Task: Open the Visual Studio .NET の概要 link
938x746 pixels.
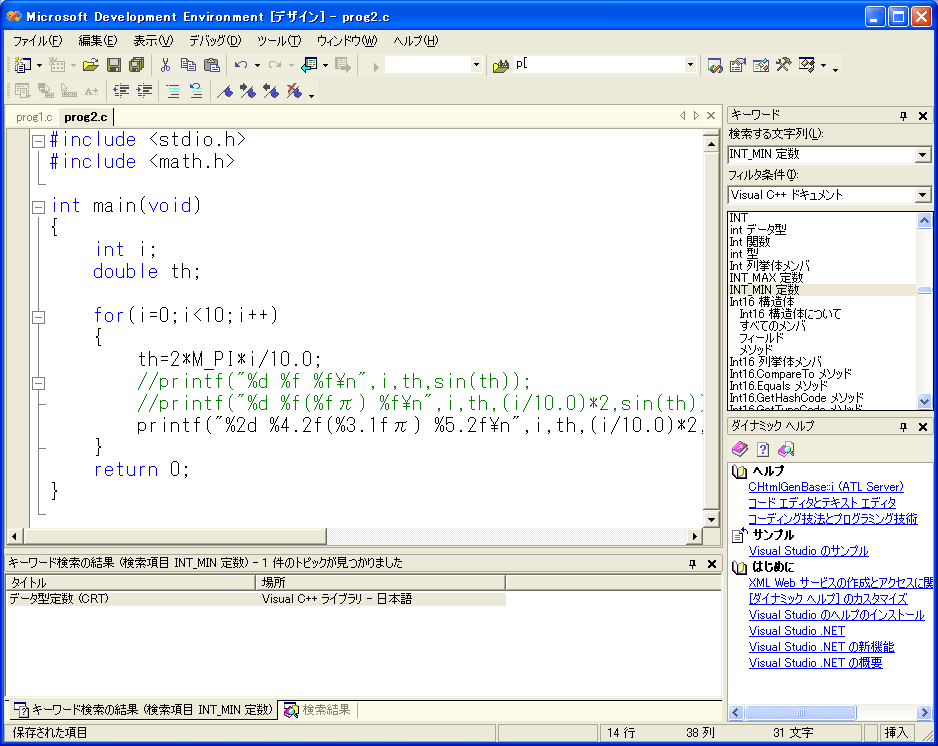Action: pos(815,663)
